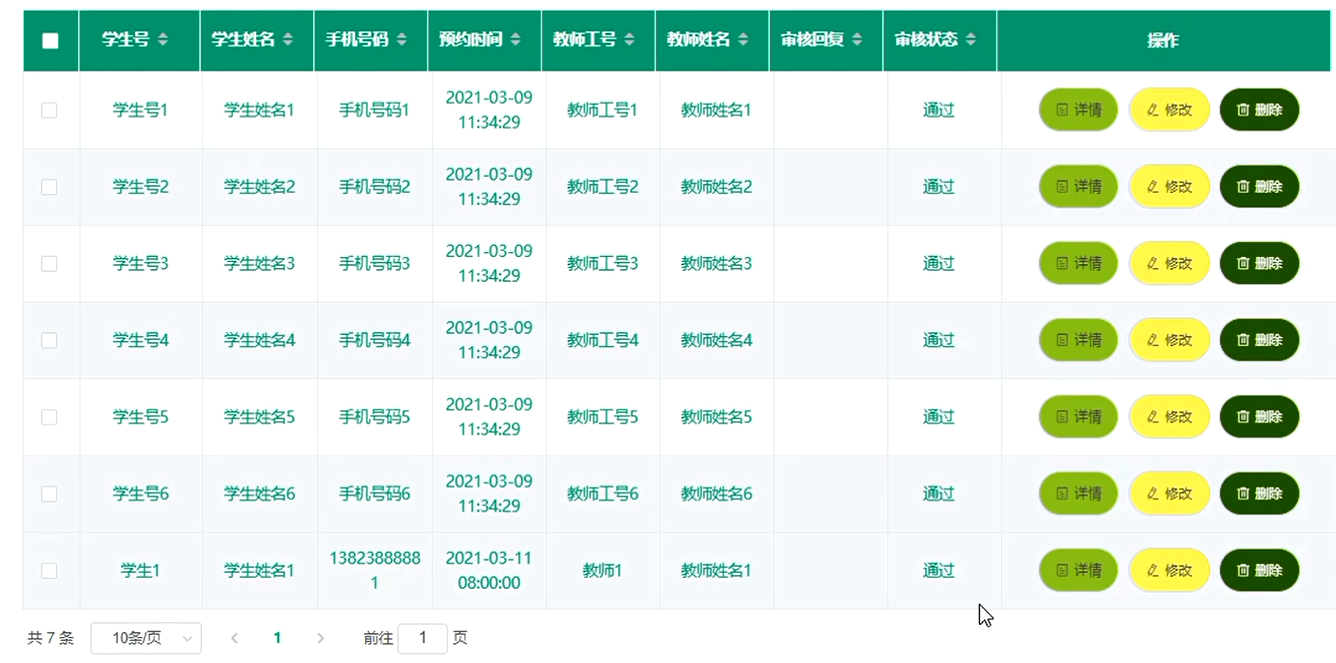This screenshot has height=663, width=1336.
Task: Check the row checkbox for 学生号3
Action: 49,264
